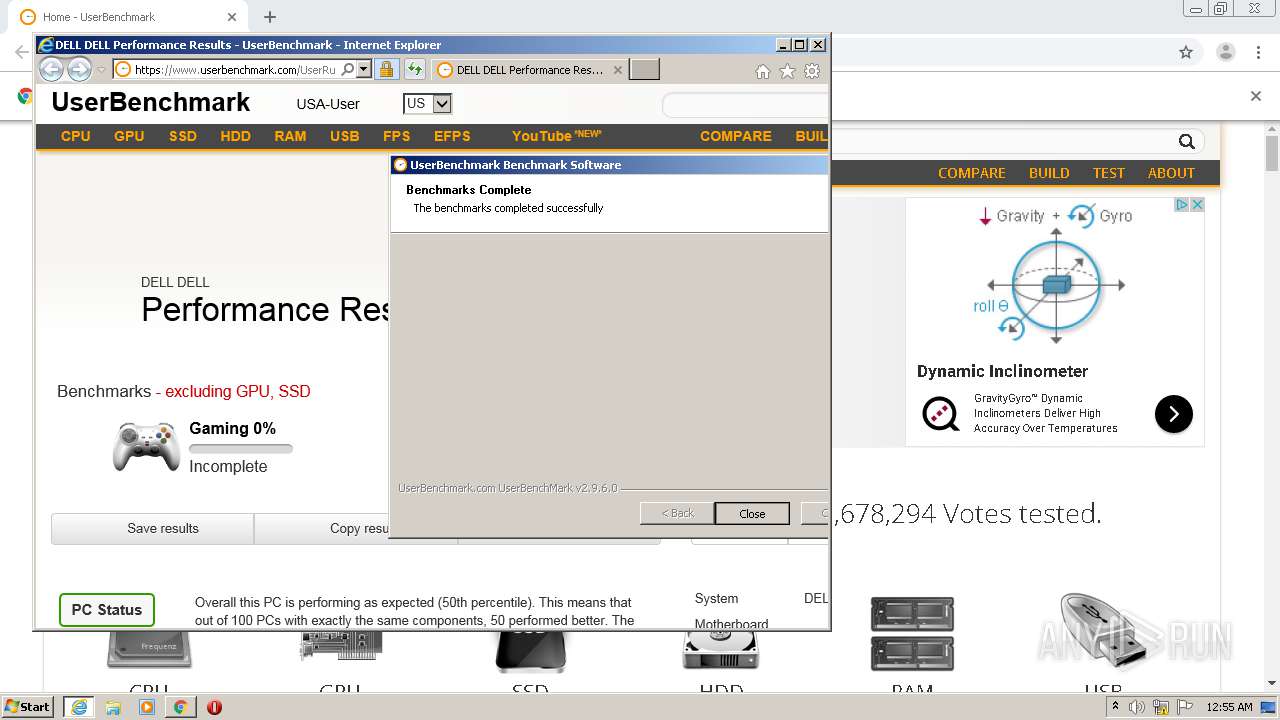
Task: Click the PC Status badge
Action: [x=106, y=610]
